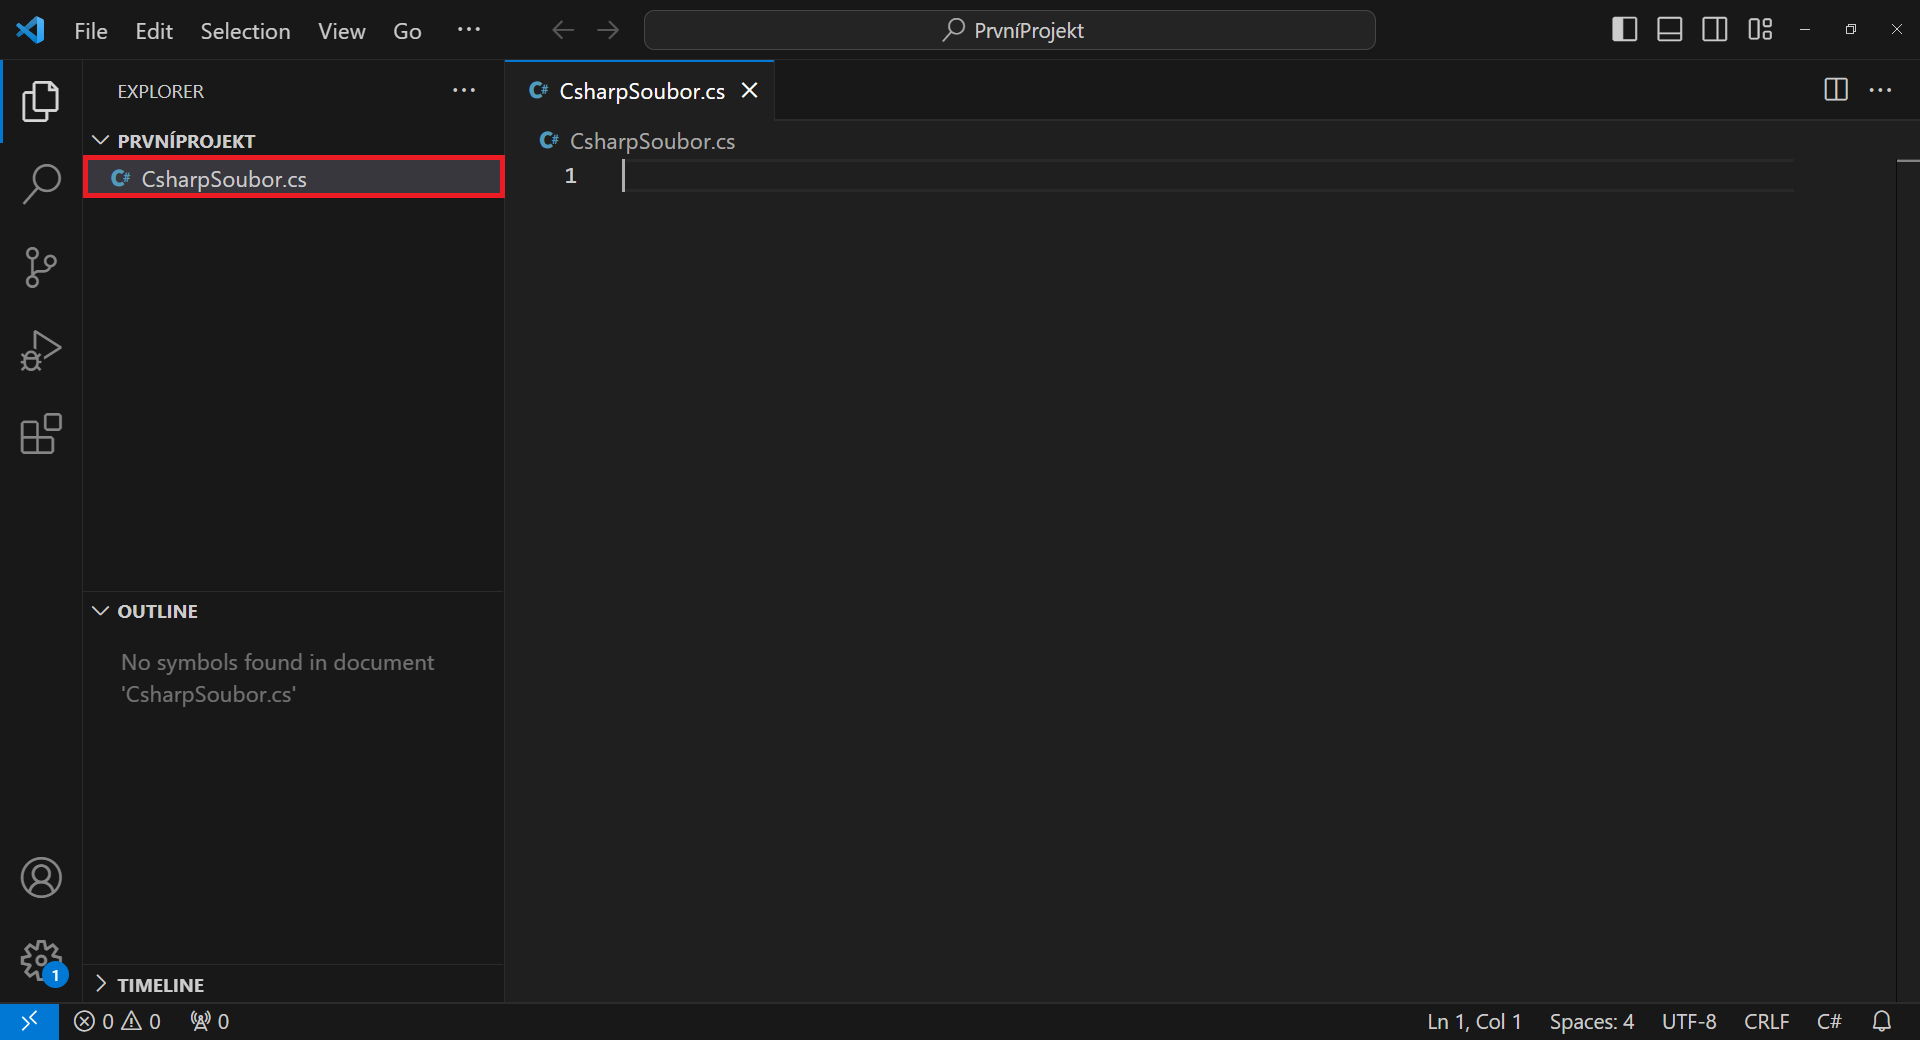Viewport: 1920px width, 1040px height.
Task: Open the Search view
Action: (40, 184)
